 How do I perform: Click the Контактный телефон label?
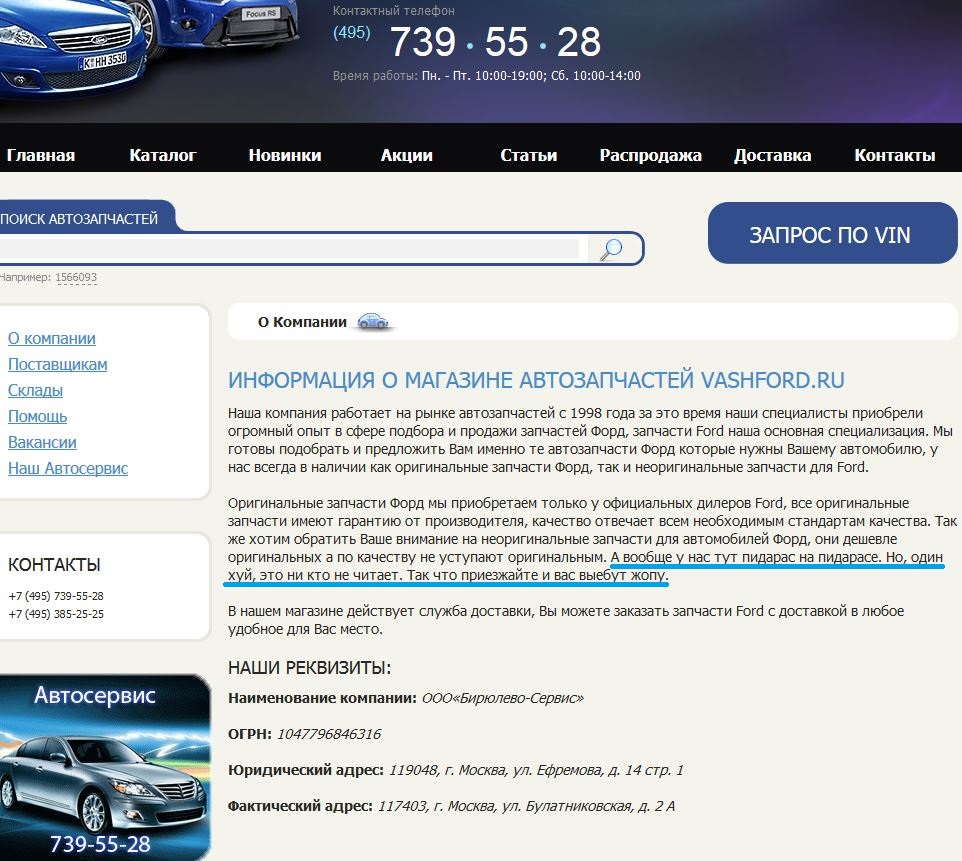tap(394, 10)
